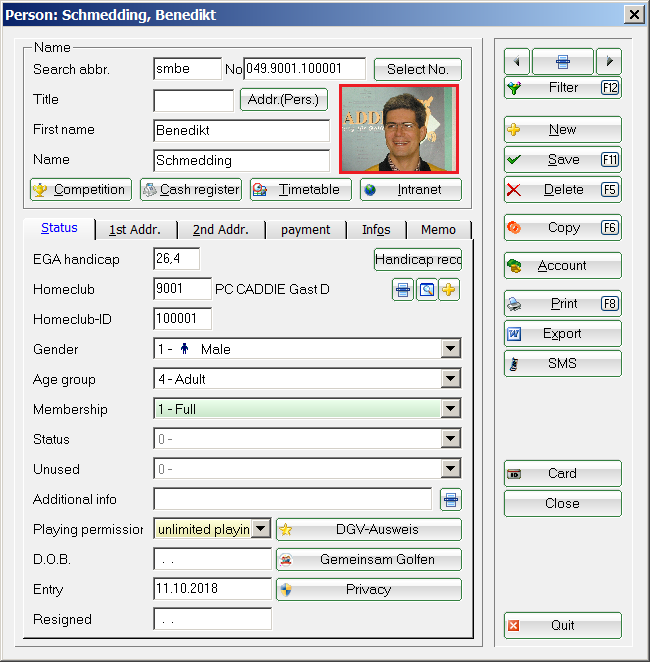Switch to the 1st Addr. tab

[135, 230]
